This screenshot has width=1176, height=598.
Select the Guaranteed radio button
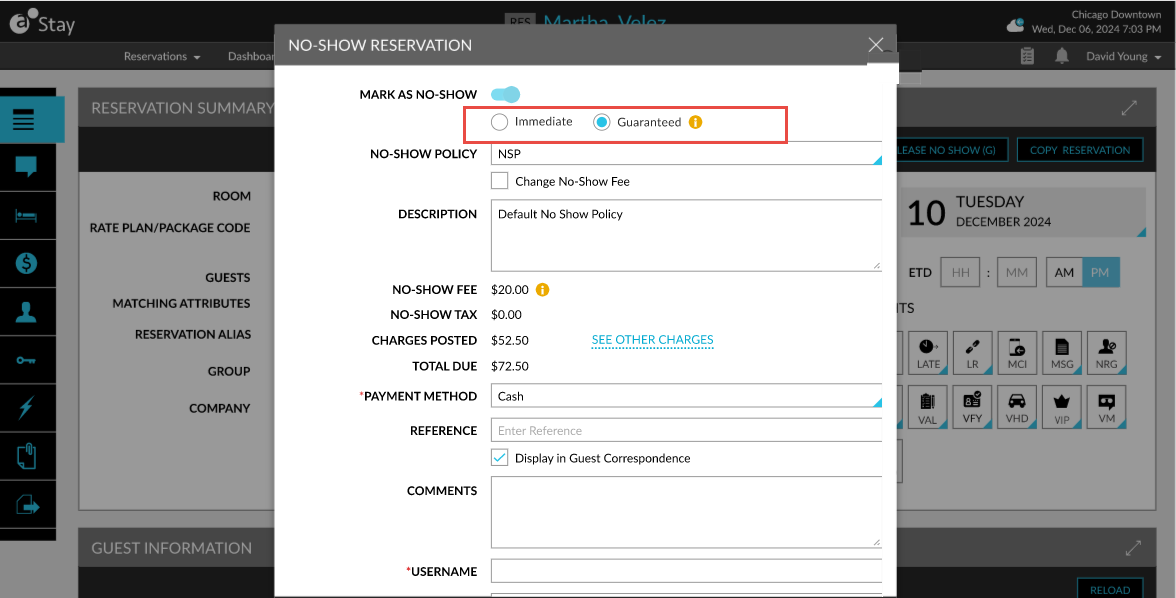pos(602,122)
